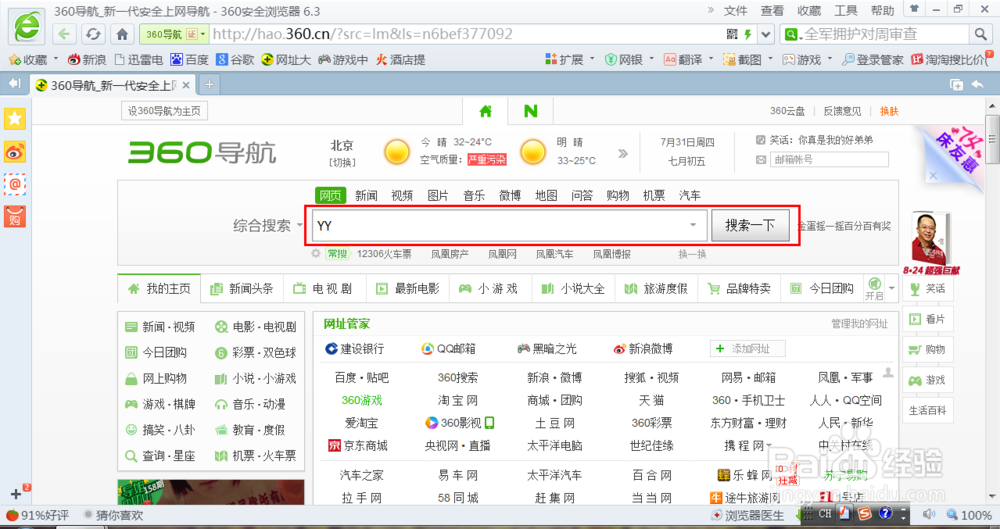The height and width of the screenshot is (529, 1000).
Task: Click the 91%好评 rating in status bar
Action: 37,515
